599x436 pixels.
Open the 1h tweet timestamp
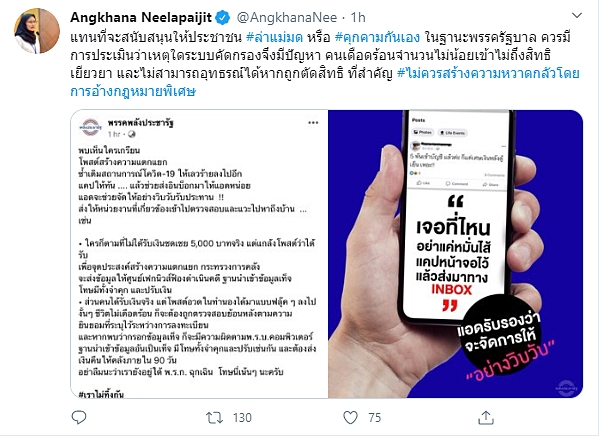click(358, 18)
